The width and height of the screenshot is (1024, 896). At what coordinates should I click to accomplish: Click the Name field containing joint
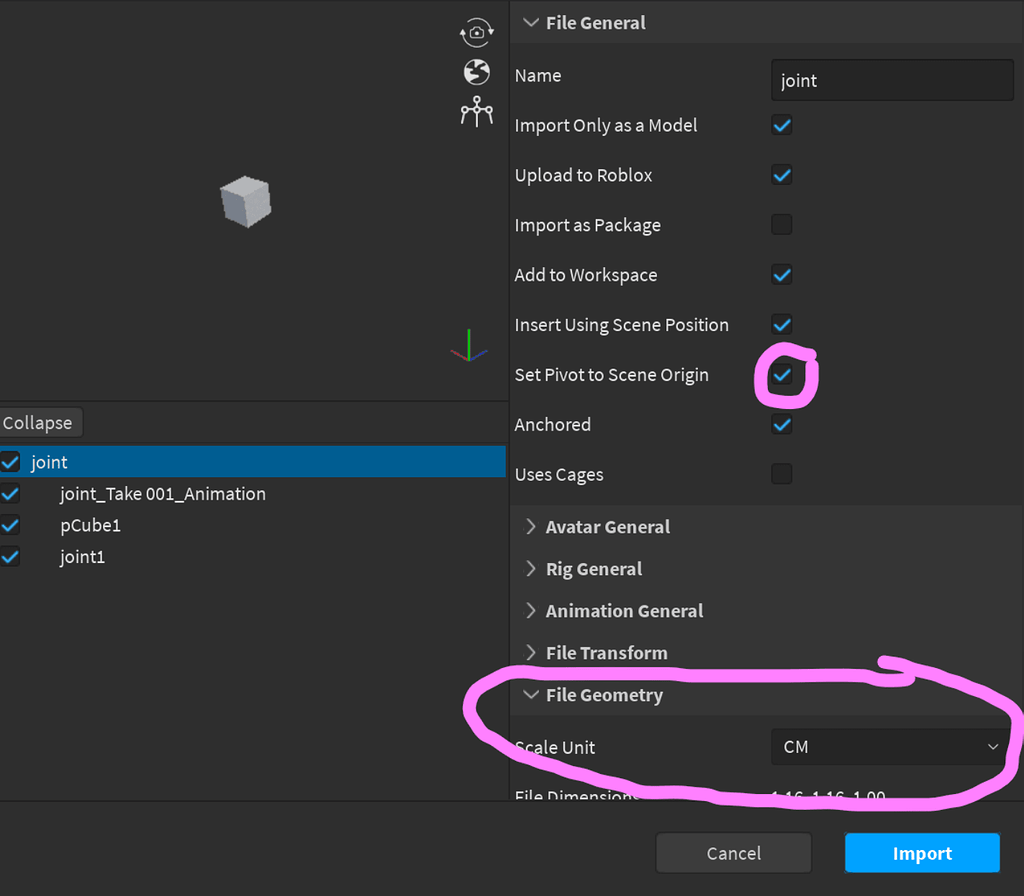(890, 80)
